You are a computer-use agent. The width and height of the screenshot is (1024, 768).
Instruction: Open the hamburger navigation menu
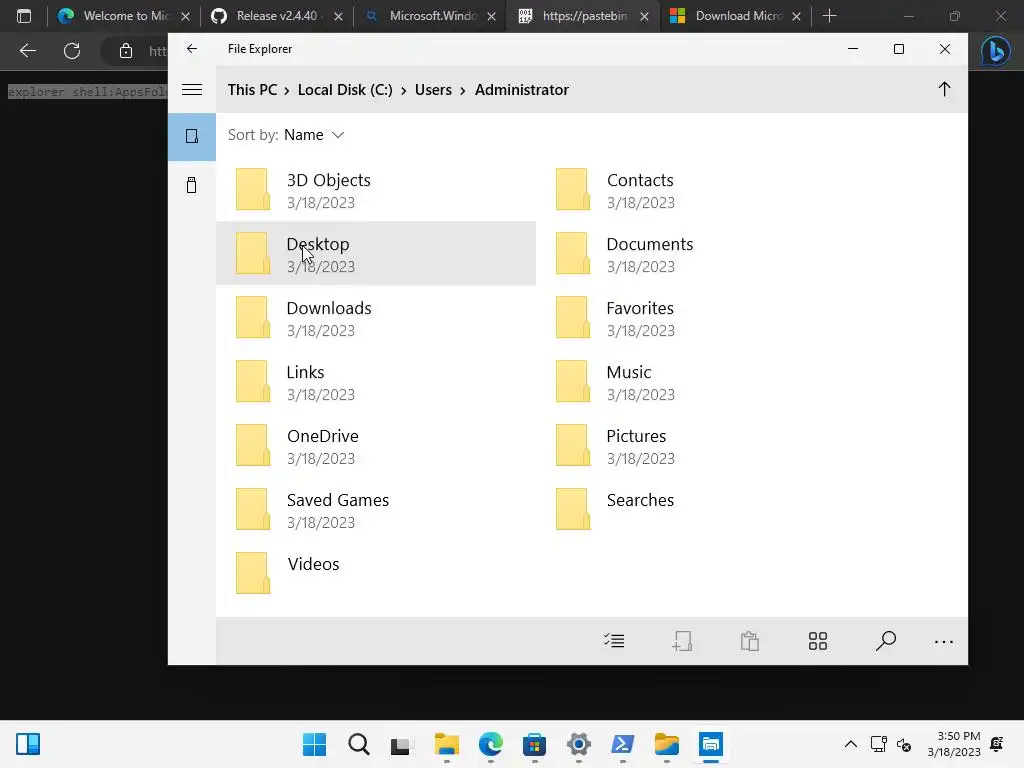(191, 89)
